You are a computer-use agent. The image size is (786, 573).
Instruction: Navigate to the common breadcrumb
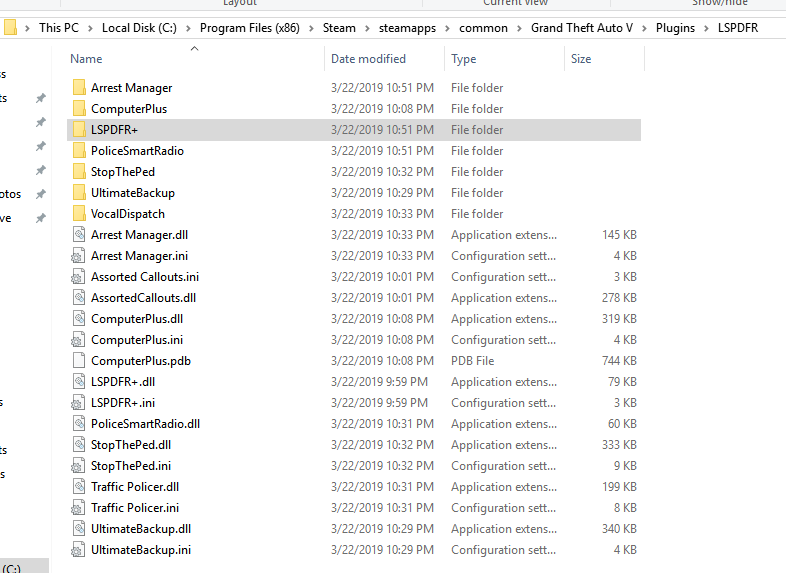[x=483, y=28]
